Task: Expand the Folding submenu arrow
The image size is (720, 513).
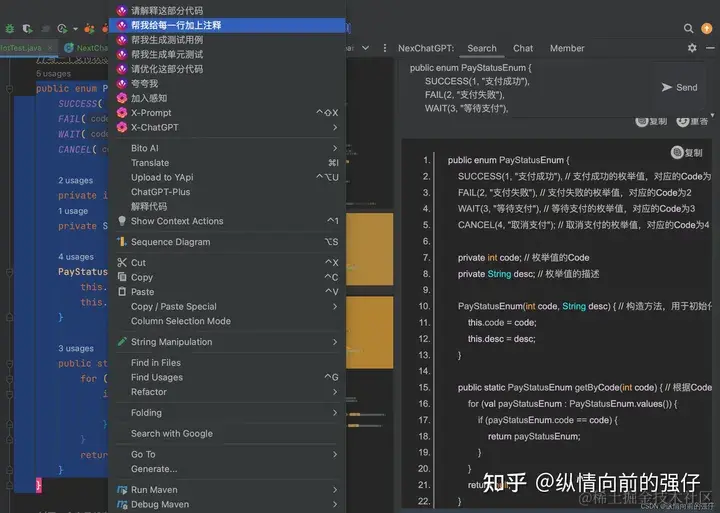Action: click(335, 412)
